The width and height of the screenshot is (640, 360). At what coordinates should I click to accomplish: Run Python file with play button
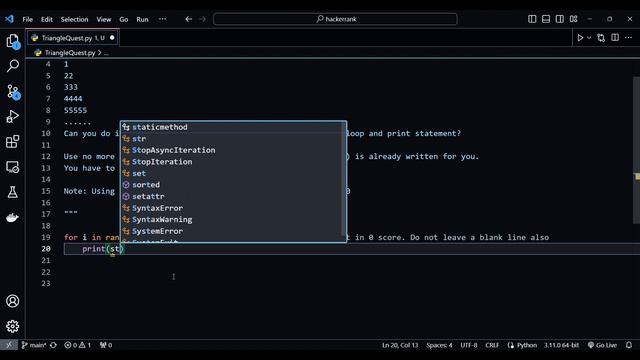[x=580, y=38]
